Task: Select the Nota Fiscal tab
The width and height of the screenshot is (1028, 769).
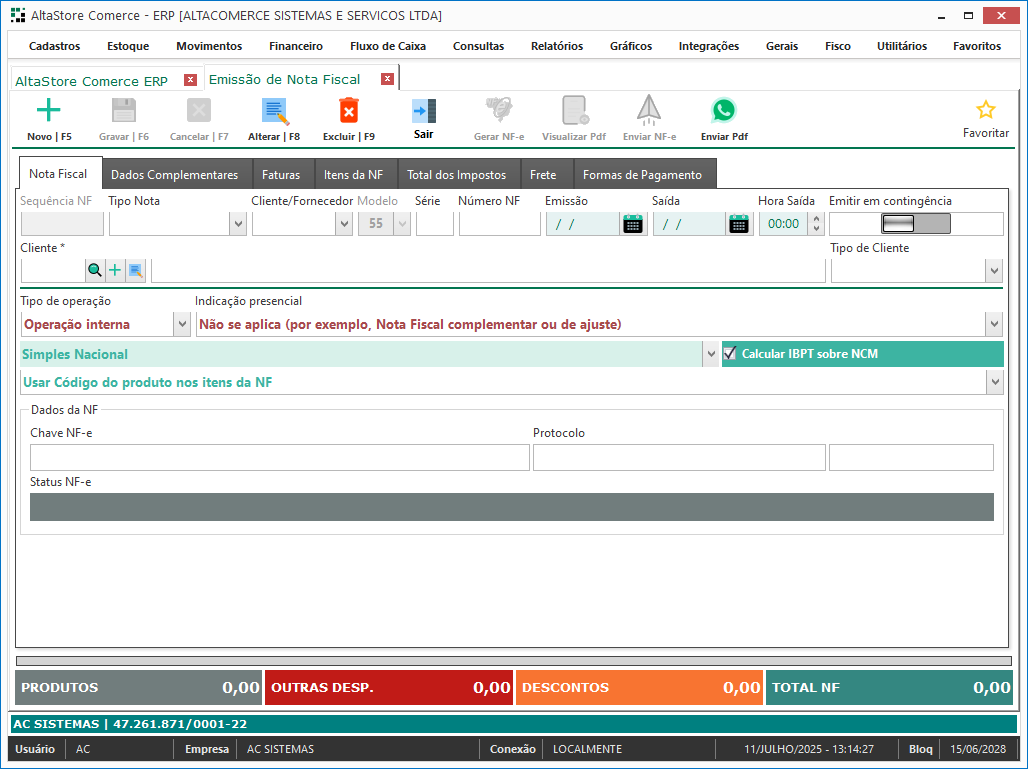Action: (58, 174)
